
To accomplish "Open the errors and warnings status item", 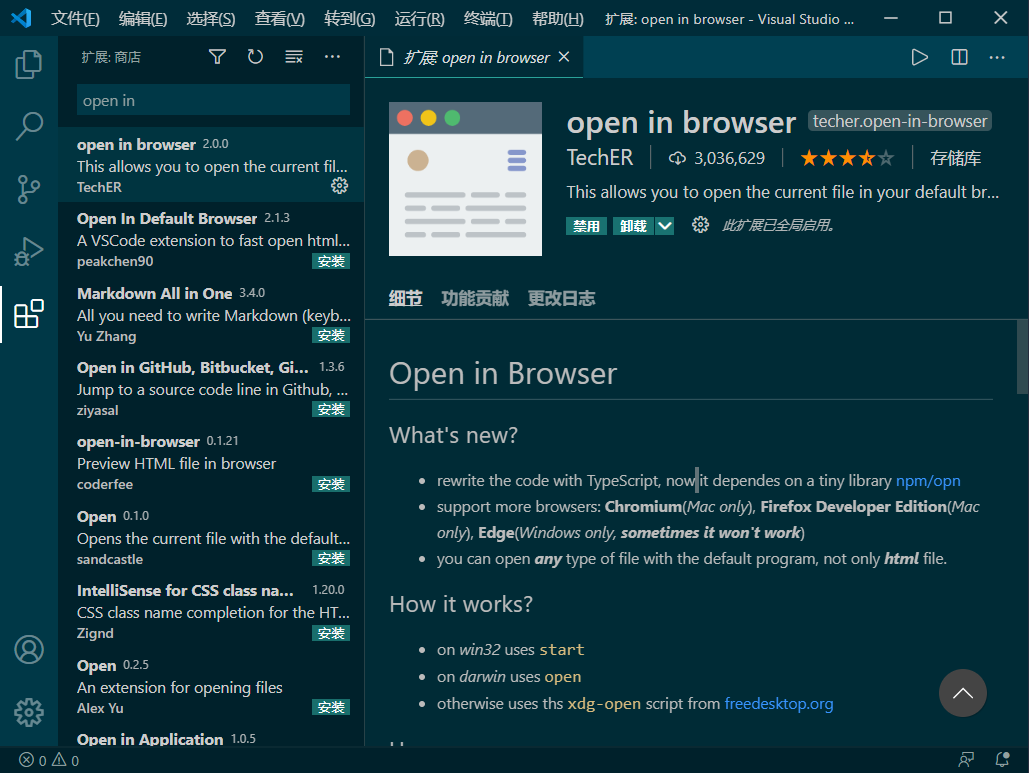I will coord(49,760).
